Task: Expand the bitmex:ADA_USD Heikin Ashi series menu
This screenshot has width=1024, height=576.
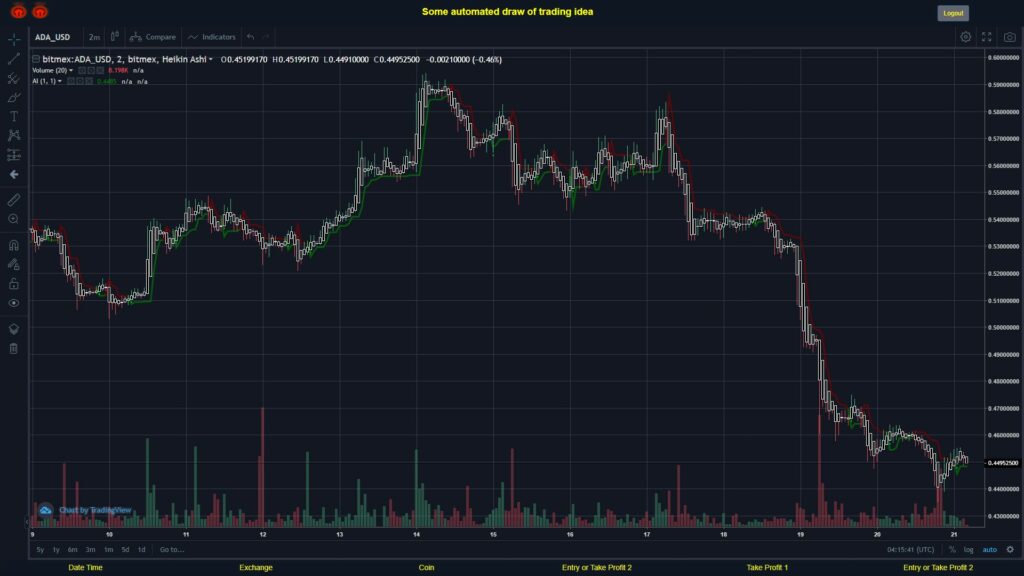Action: (210, 59)
